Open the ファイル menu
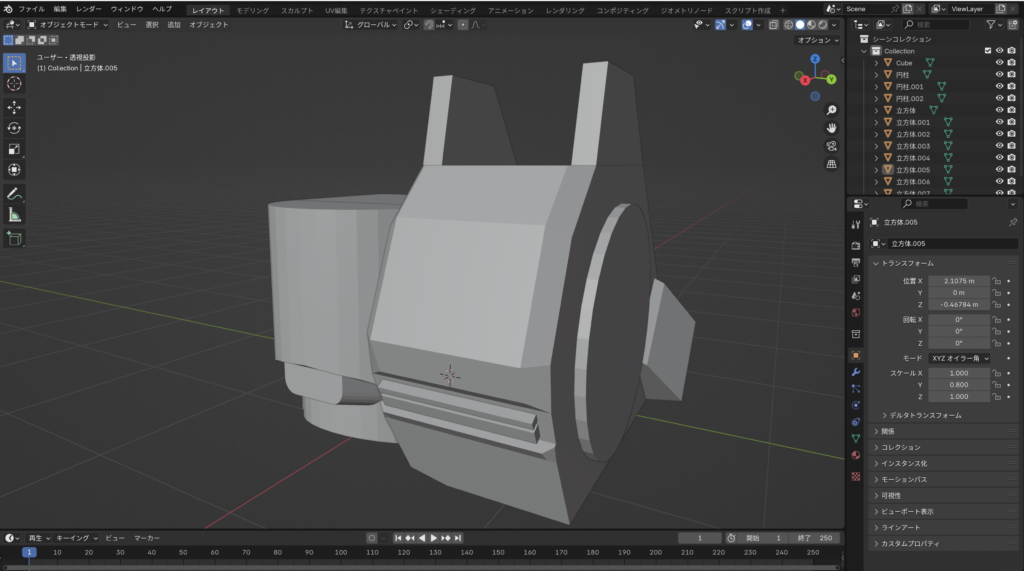 point(31,8)
